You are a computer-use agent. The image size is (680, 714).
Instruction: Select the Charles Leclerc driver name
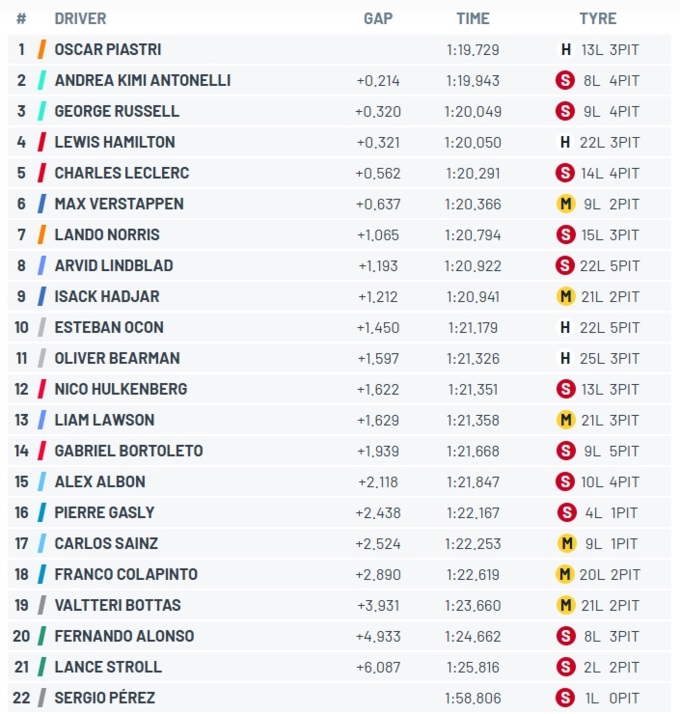121,173
